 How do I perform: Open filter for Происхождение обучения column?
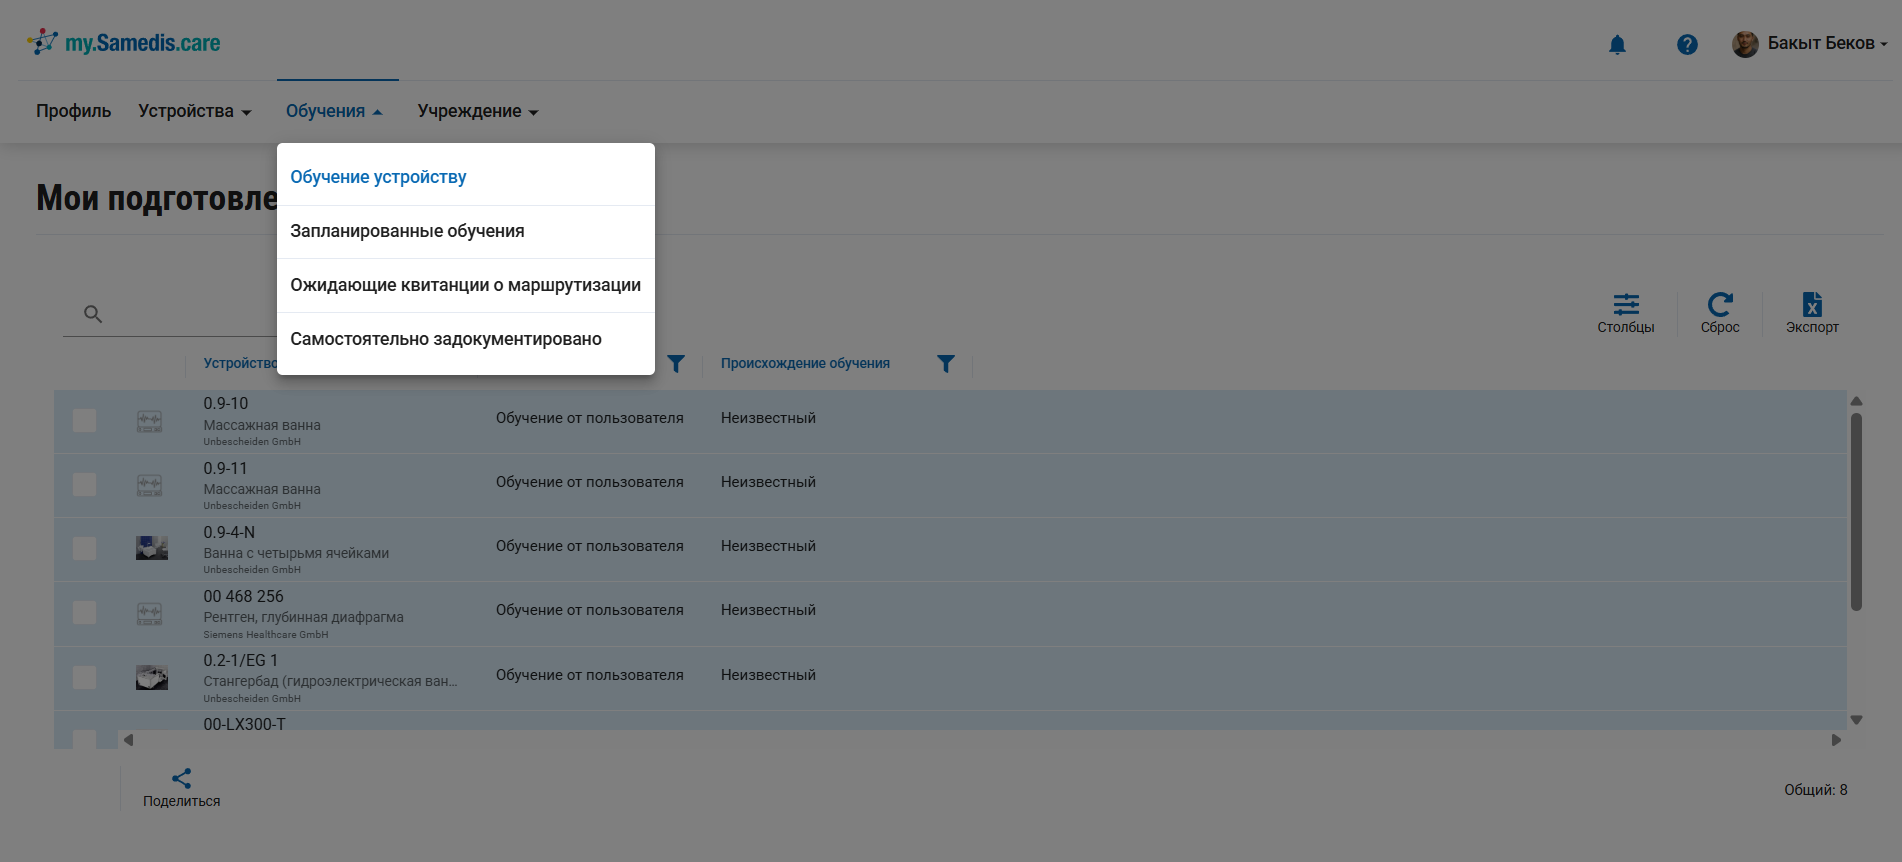tap(945, 364)
